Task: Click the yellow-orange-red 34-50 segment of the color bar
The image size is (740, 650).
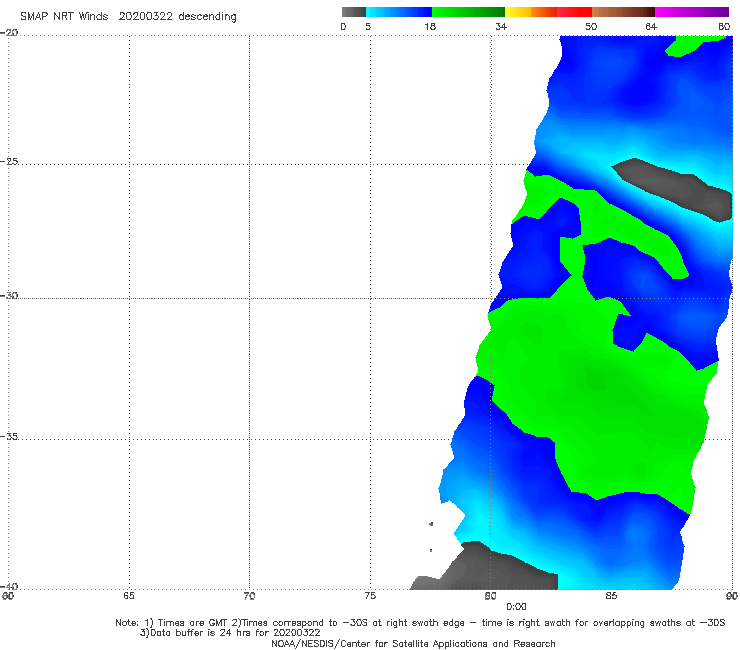Action: click(548, 12)
